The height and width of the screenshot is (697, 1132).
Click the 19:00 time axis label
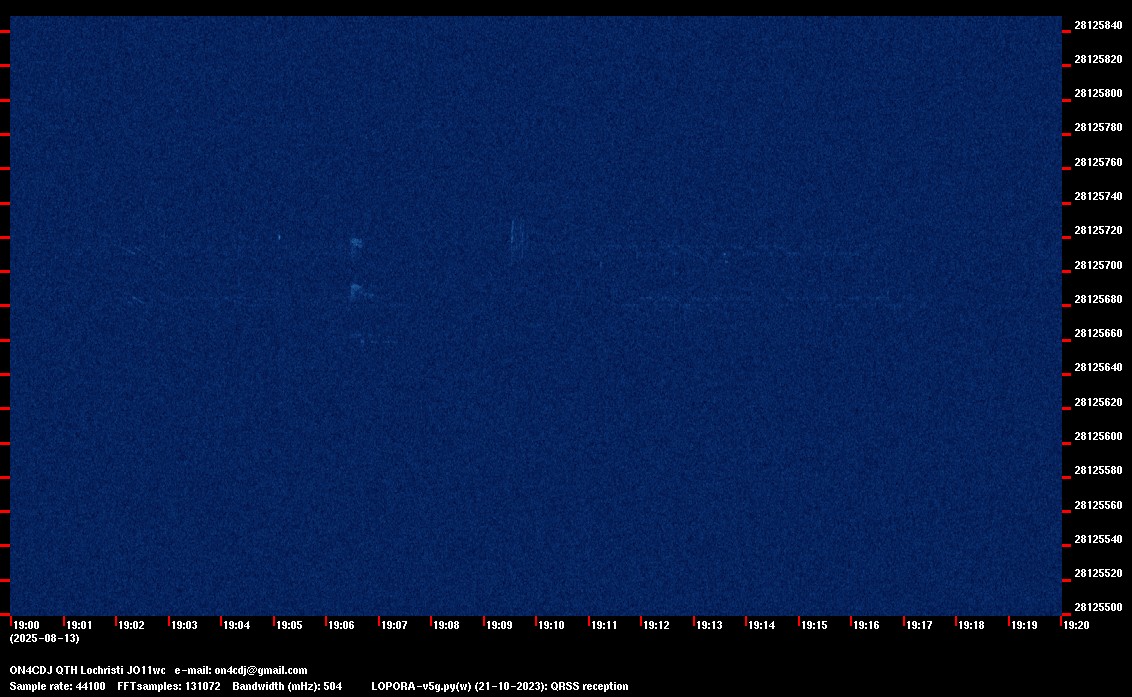(27, 625)
